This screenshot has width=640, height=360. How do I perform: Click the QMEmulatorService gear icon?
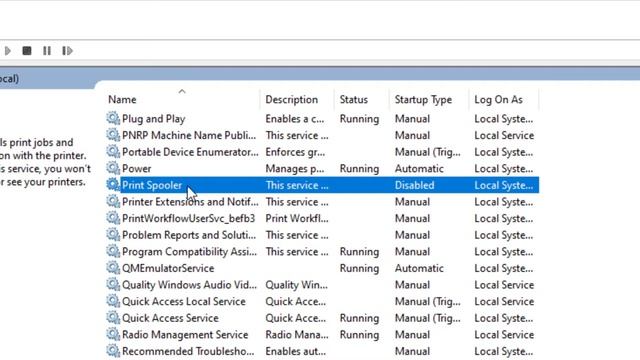coord(113,268)
